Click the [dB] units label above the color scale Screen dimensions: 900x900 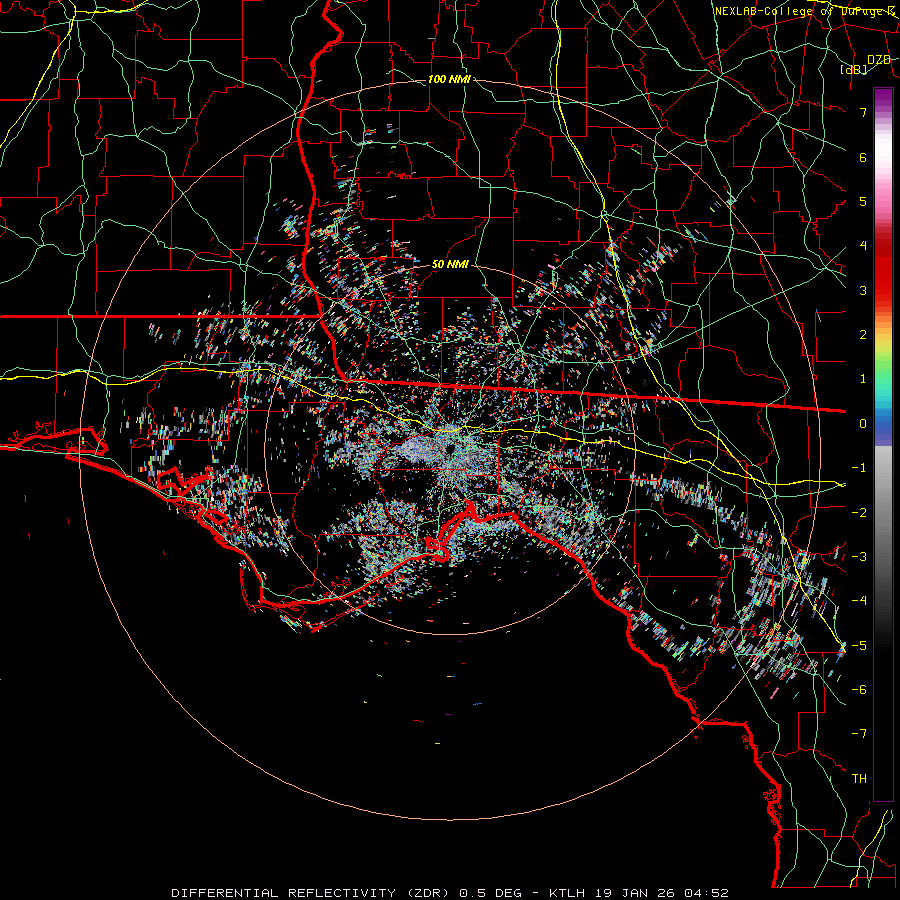click(x=854, y=69)
